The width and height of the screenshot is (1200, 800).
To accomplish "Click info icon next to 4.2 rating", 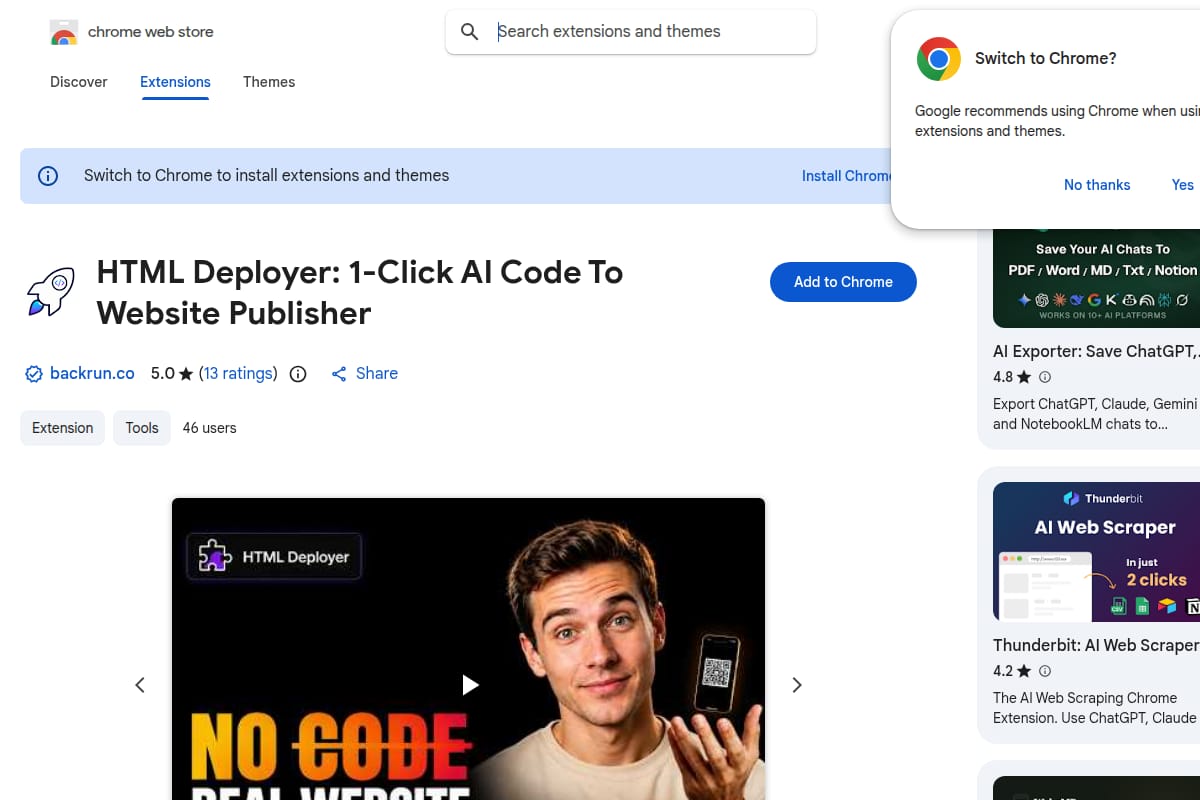I will [1045, 671].
